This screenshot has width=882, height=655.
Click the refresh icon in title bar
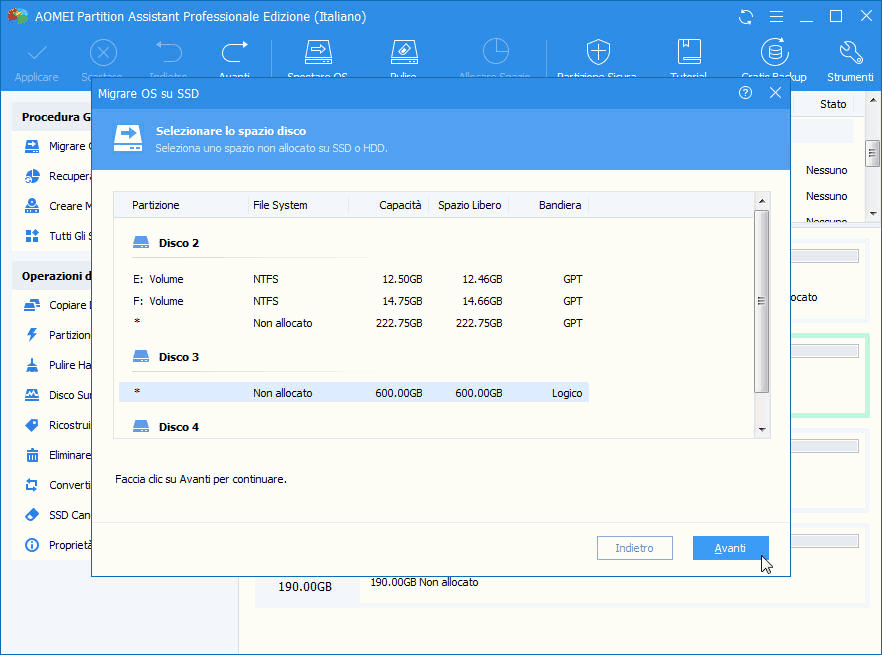coord(746,17)
